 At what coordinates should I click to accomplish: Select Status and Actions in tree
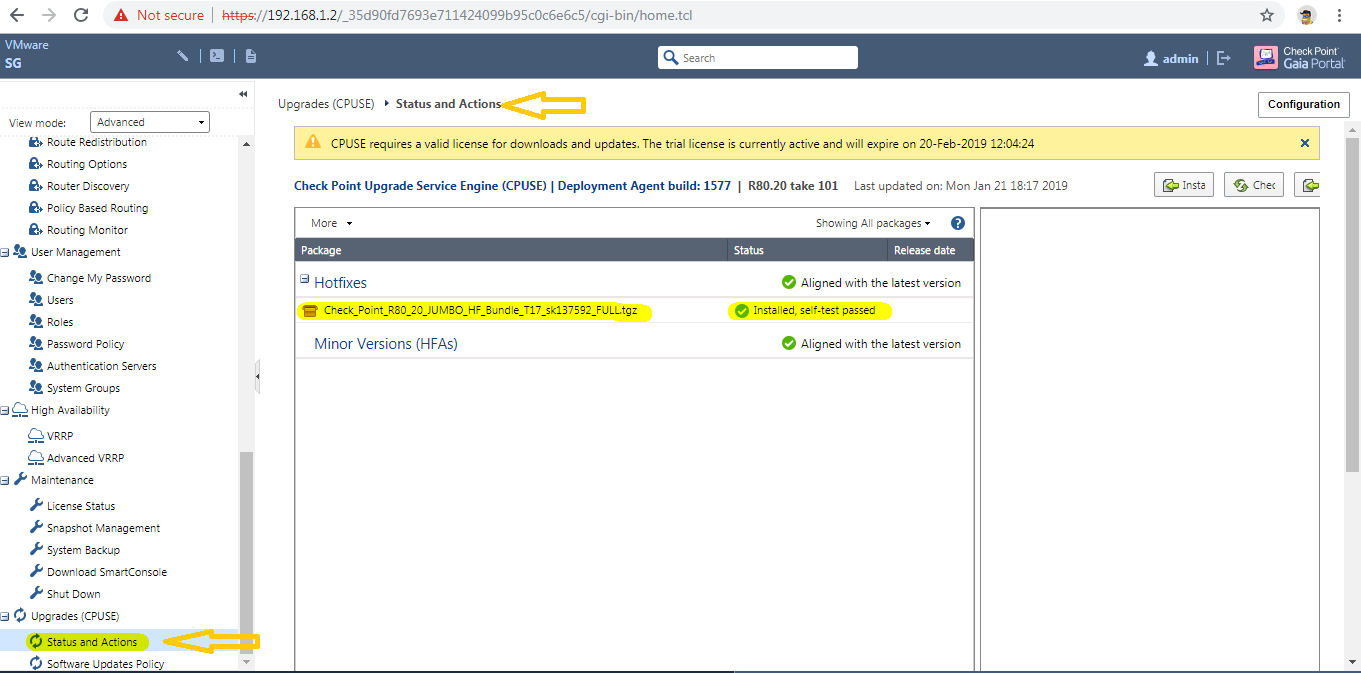coord(91,642)
